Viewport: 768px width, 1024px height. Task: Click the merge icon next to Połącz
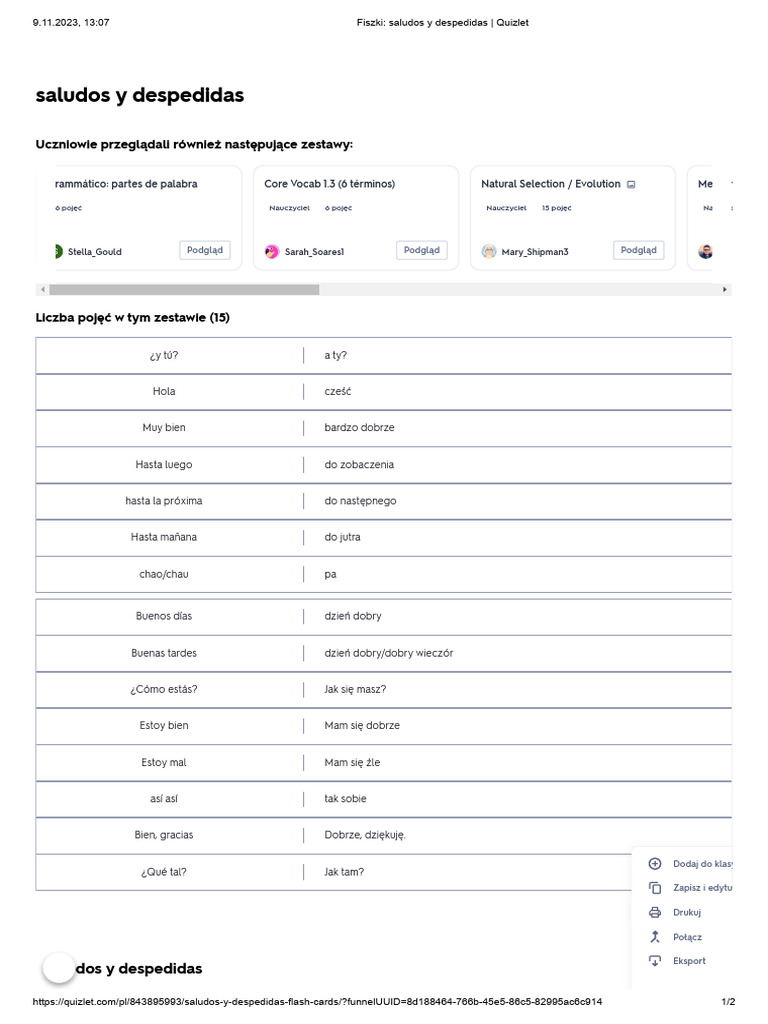coord(655,937)
